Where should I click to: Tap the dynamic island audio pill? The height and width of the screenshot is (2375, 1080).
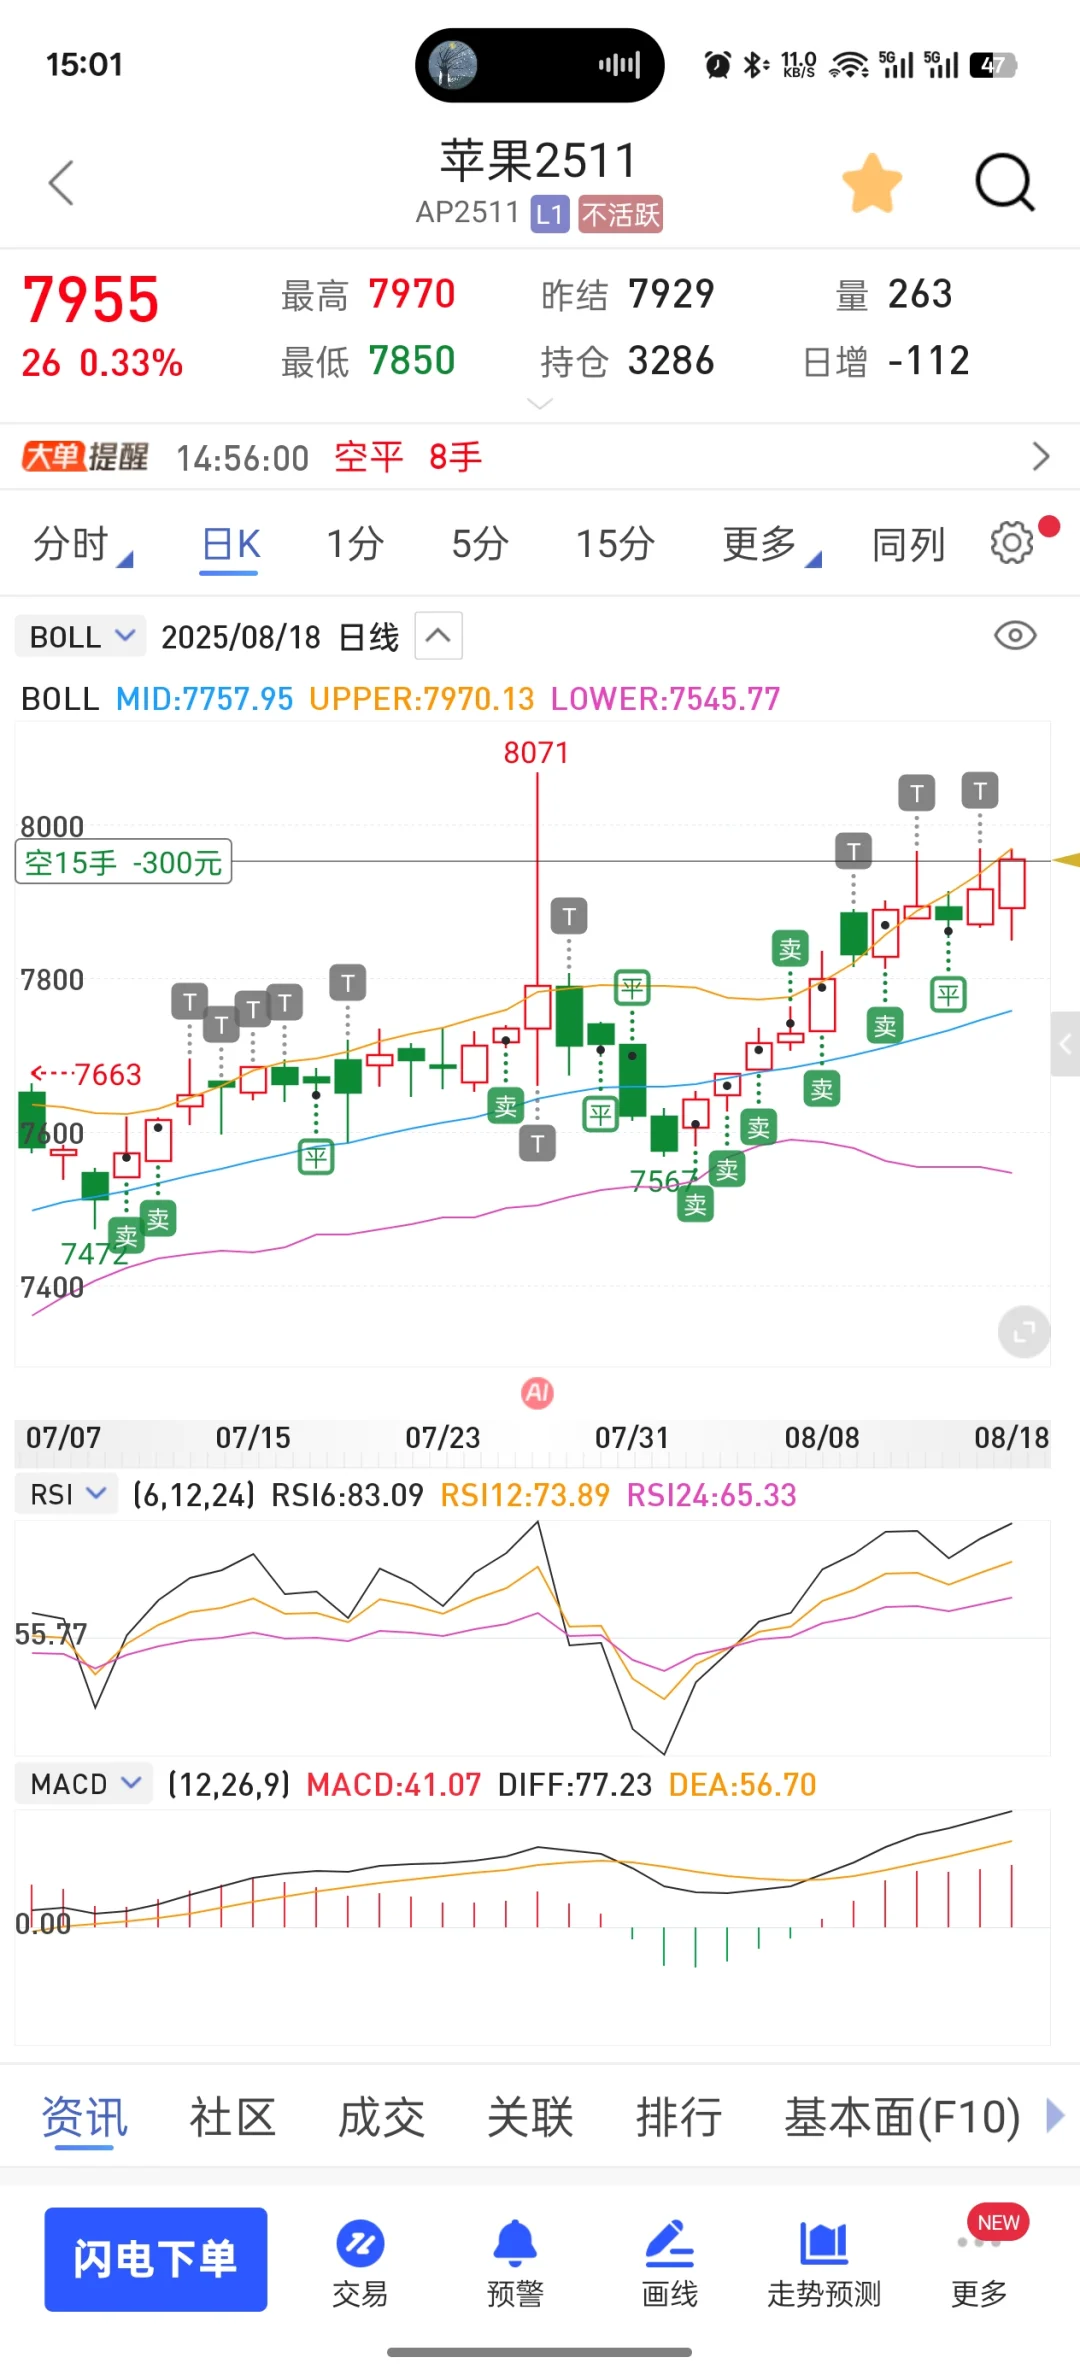540,65
